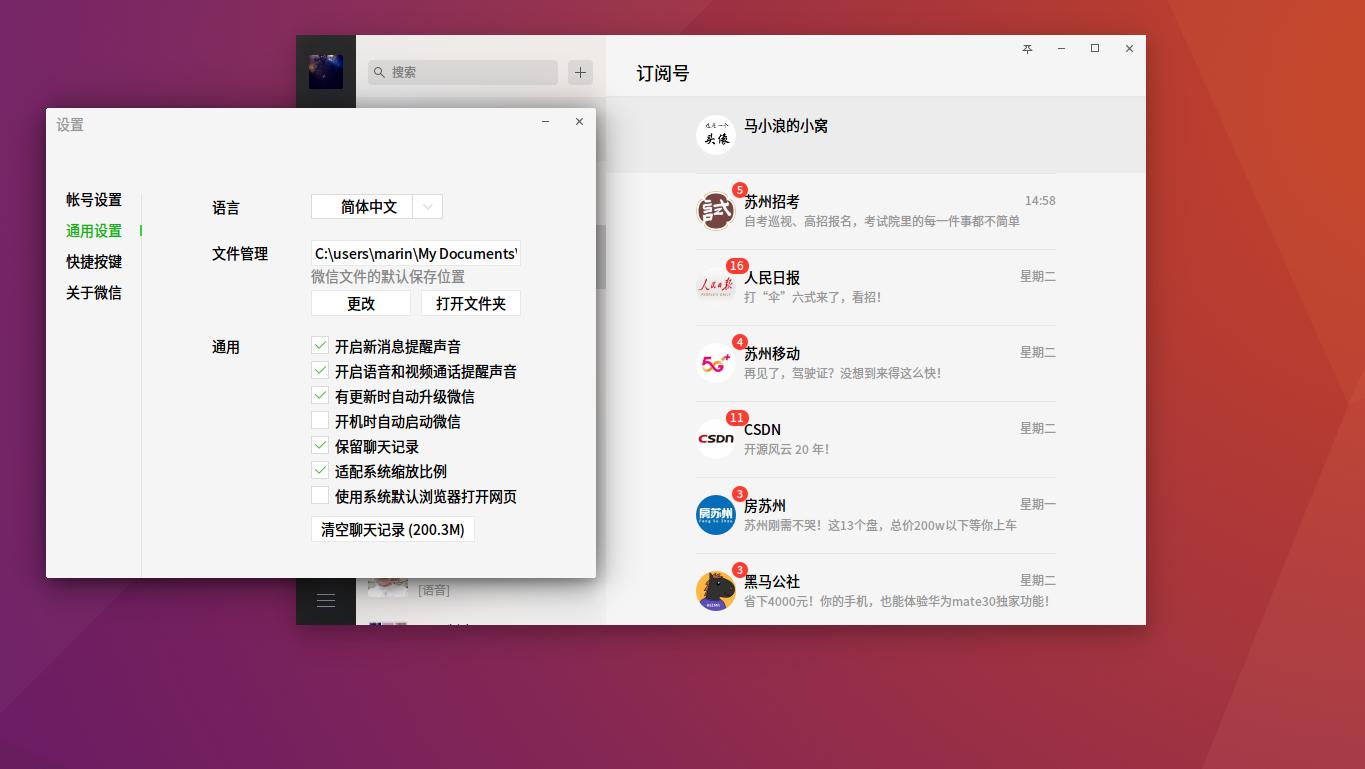Open the 苏州招考 message row
This screenshot has width=1365, height=769.
tap(876, 211)
